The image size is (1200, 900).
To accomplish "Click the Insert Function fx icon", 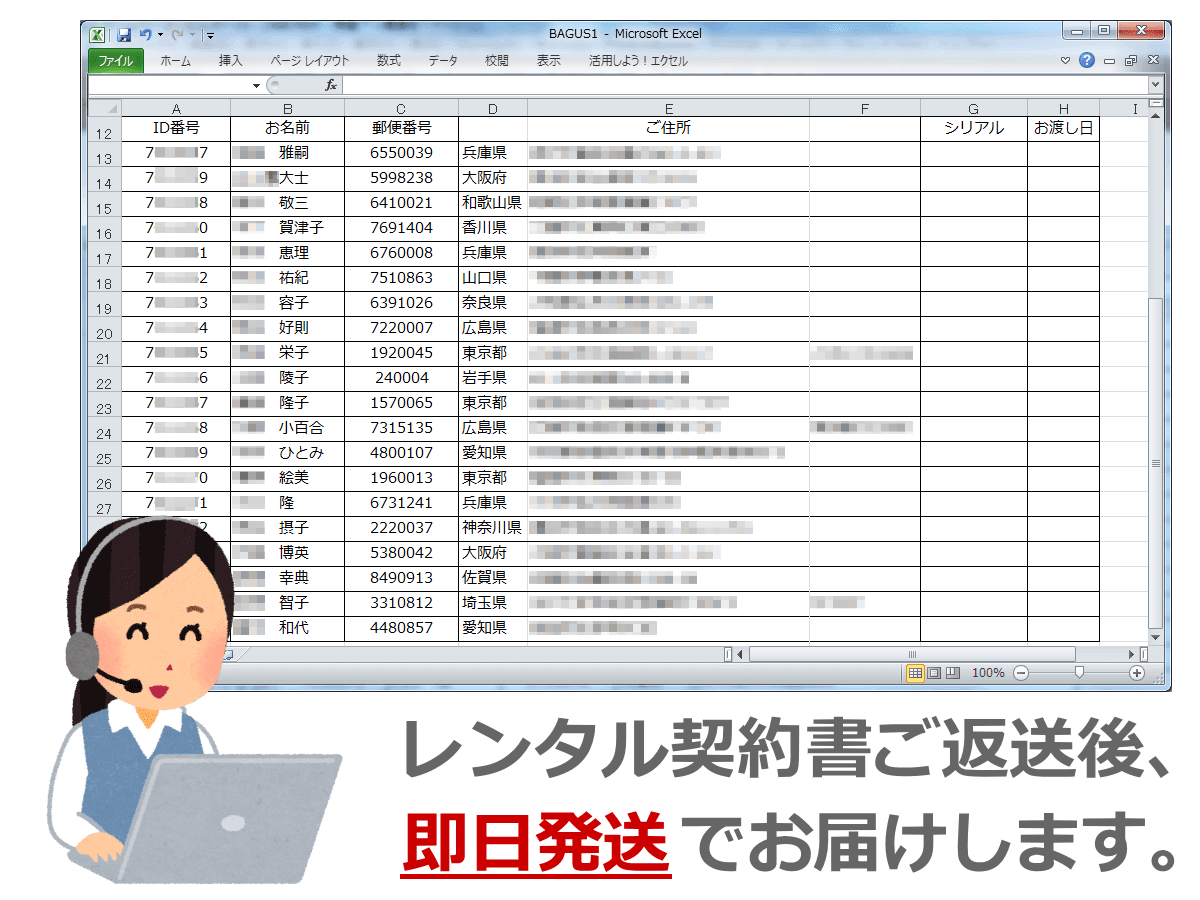I will (331, 86).
